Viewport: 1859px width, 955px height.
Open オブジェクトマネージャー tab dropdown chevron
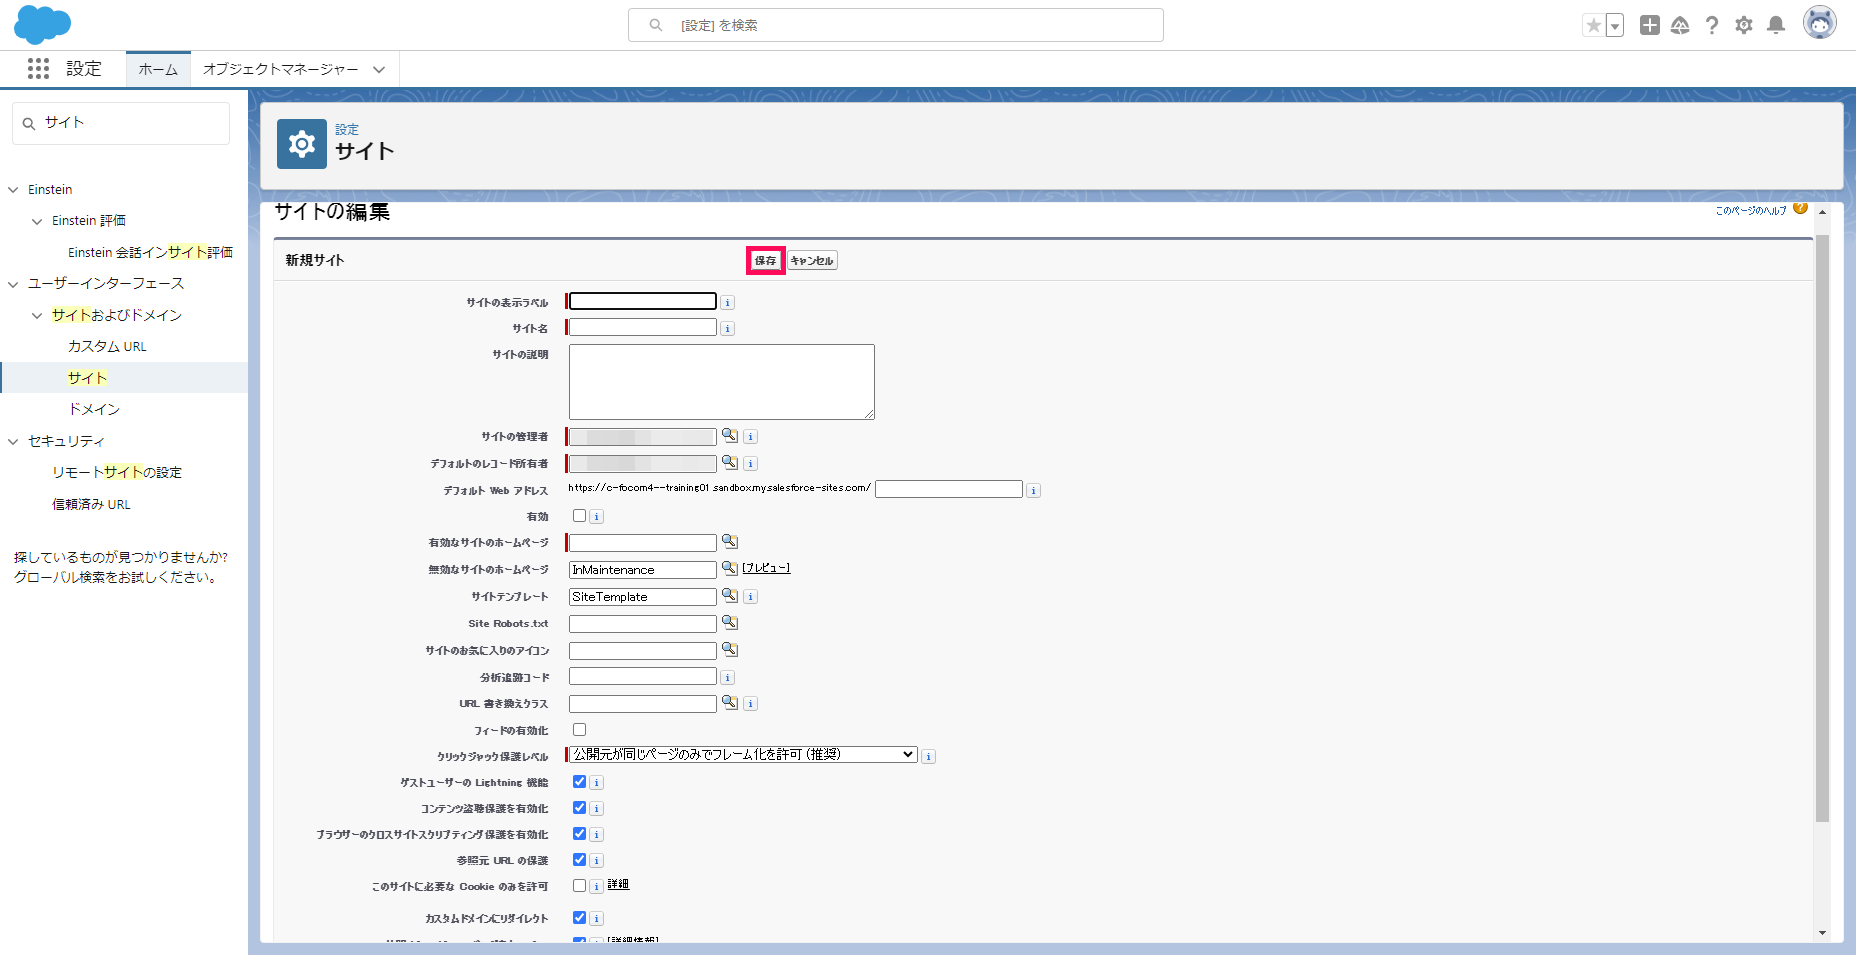point(379,69)
